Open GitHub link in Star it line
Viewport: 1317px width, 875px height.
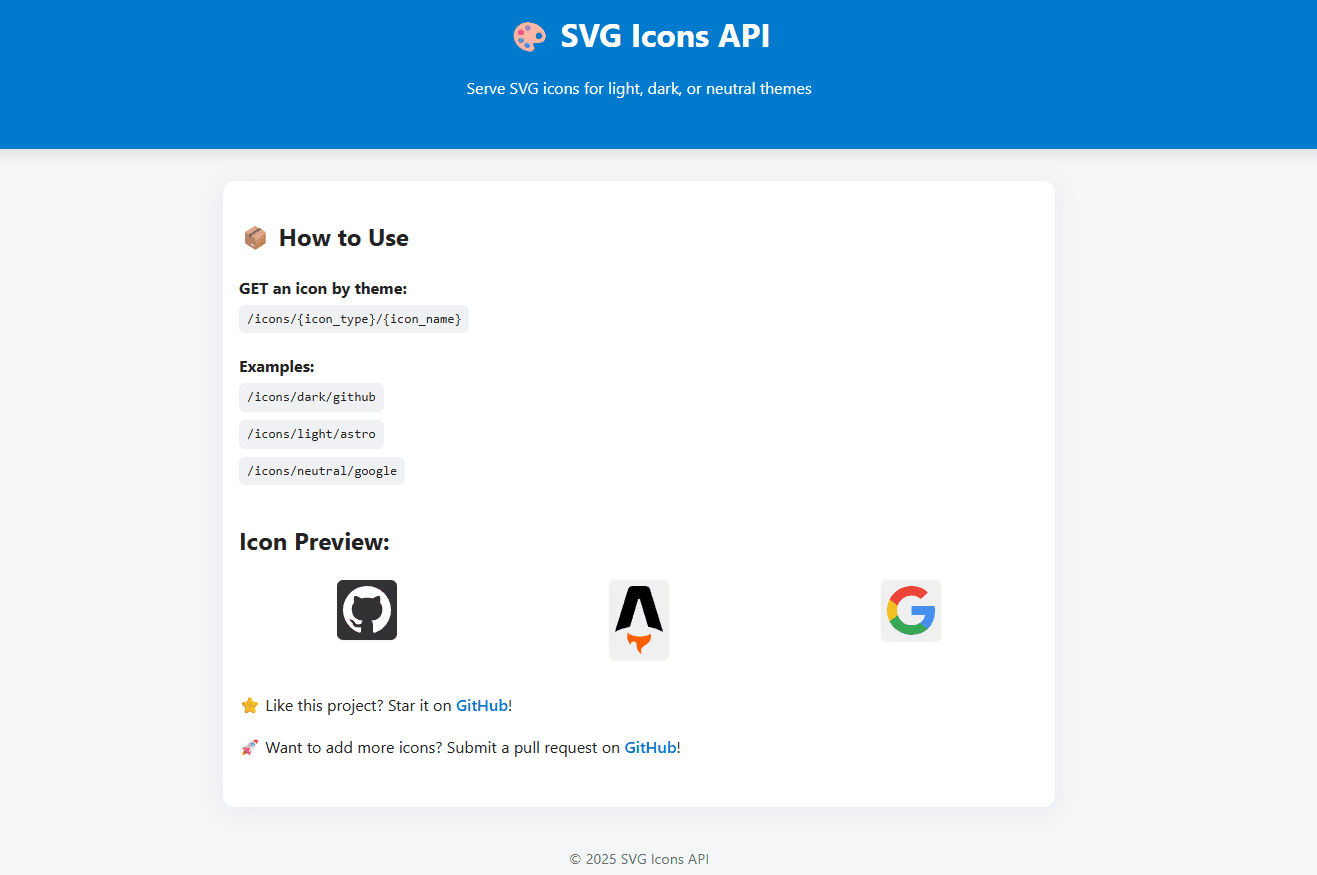pos(482,706)
